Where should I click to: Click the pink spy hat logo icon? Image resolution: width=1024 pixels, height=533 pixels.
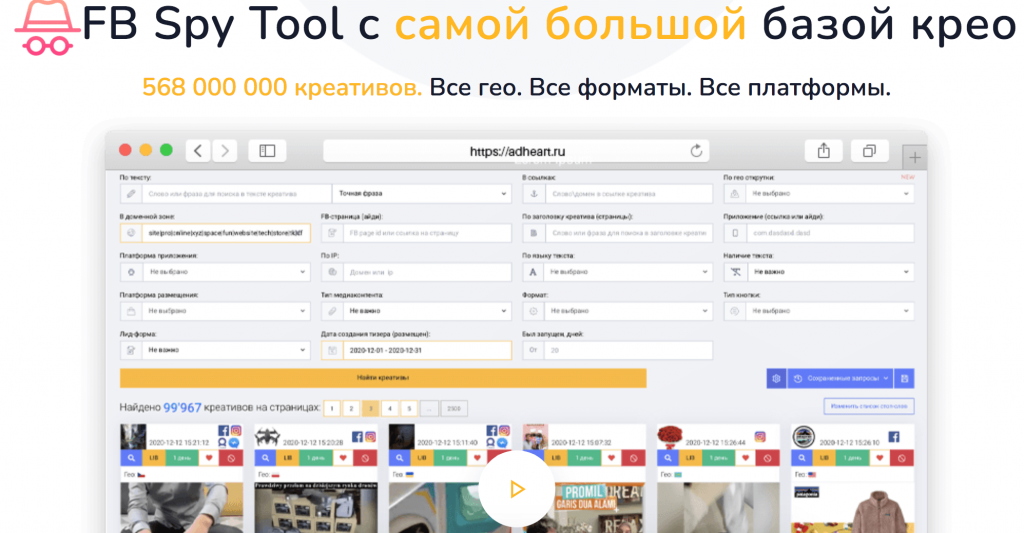pos(46,27)
